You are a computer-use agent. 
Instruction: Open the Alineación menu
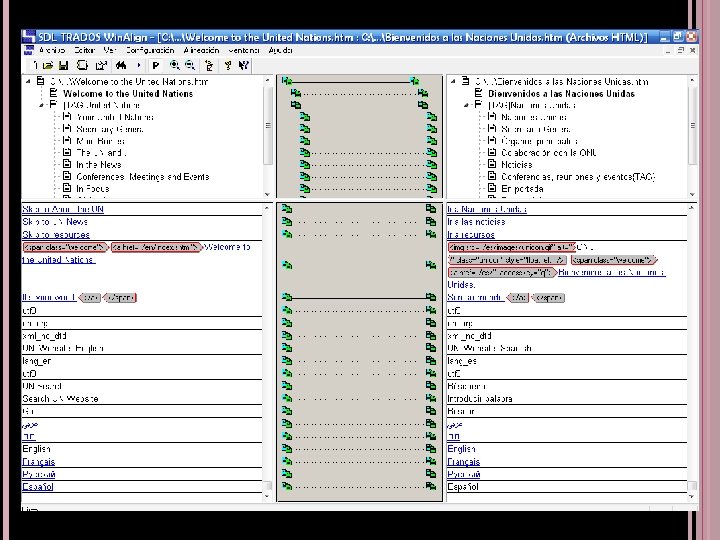click(201, 50)
